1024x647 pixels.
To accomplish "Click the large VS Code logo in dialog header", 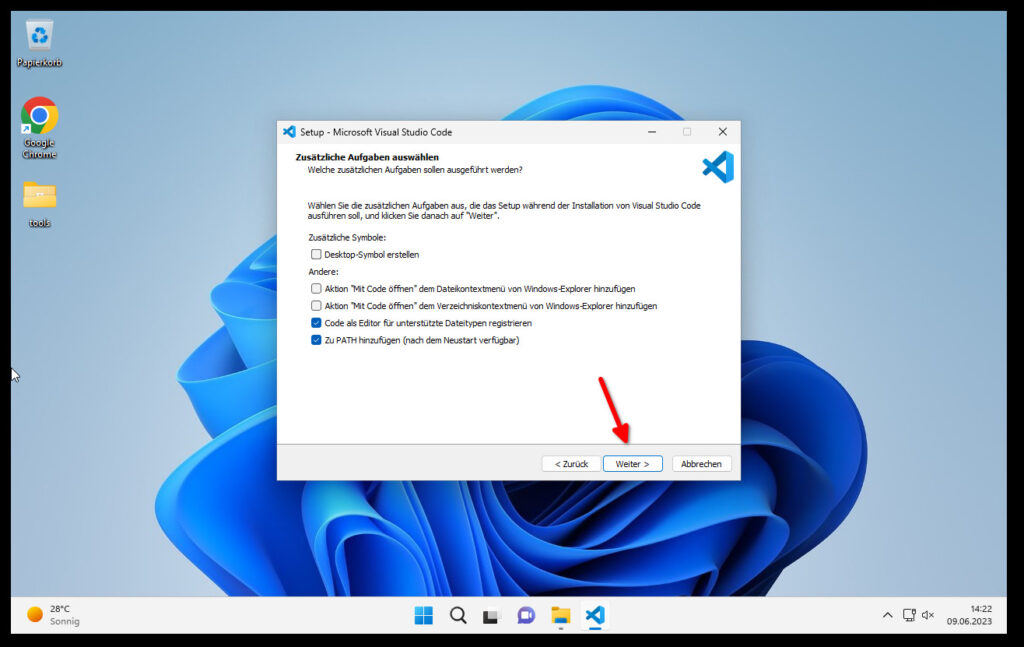I will point(718,166).
